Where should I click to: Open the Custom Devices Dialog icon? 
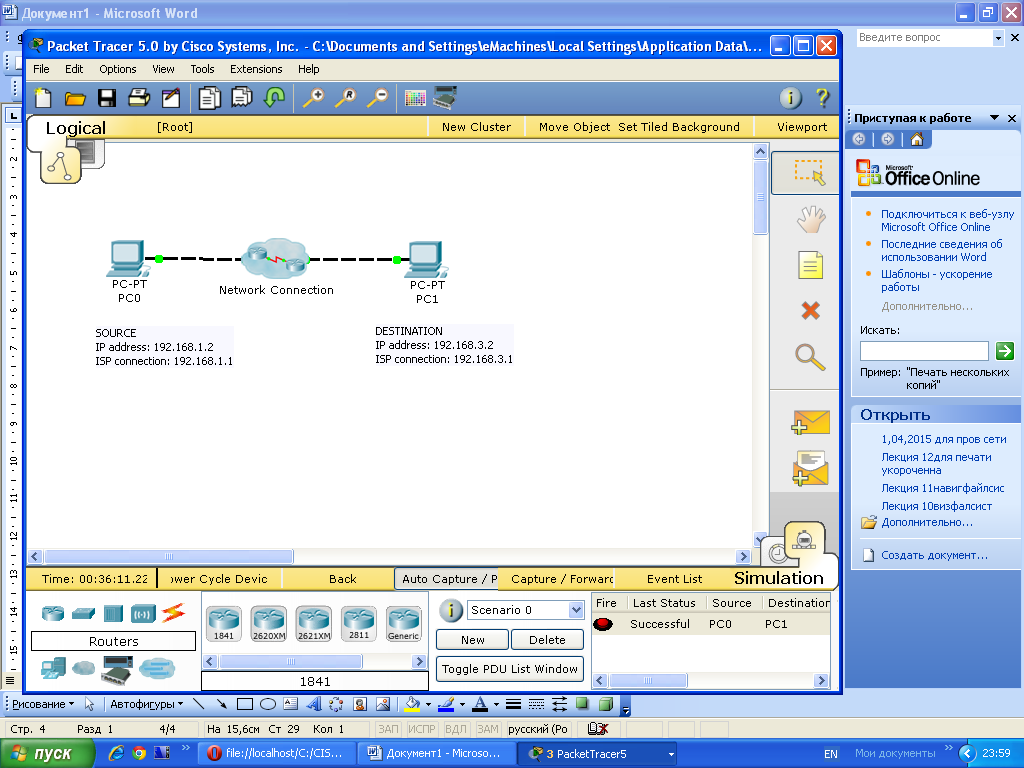[x=445, y=97]
